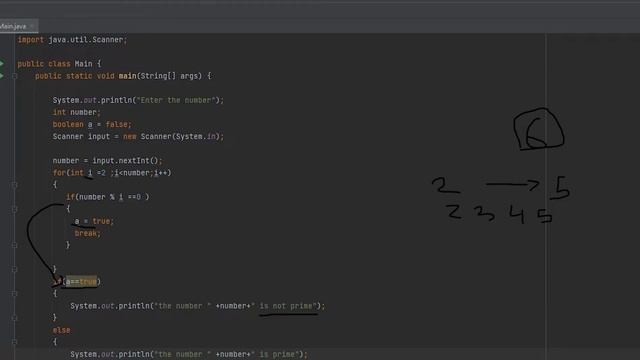Click 'new Scanner(System.in)' expression

point(172,136)
